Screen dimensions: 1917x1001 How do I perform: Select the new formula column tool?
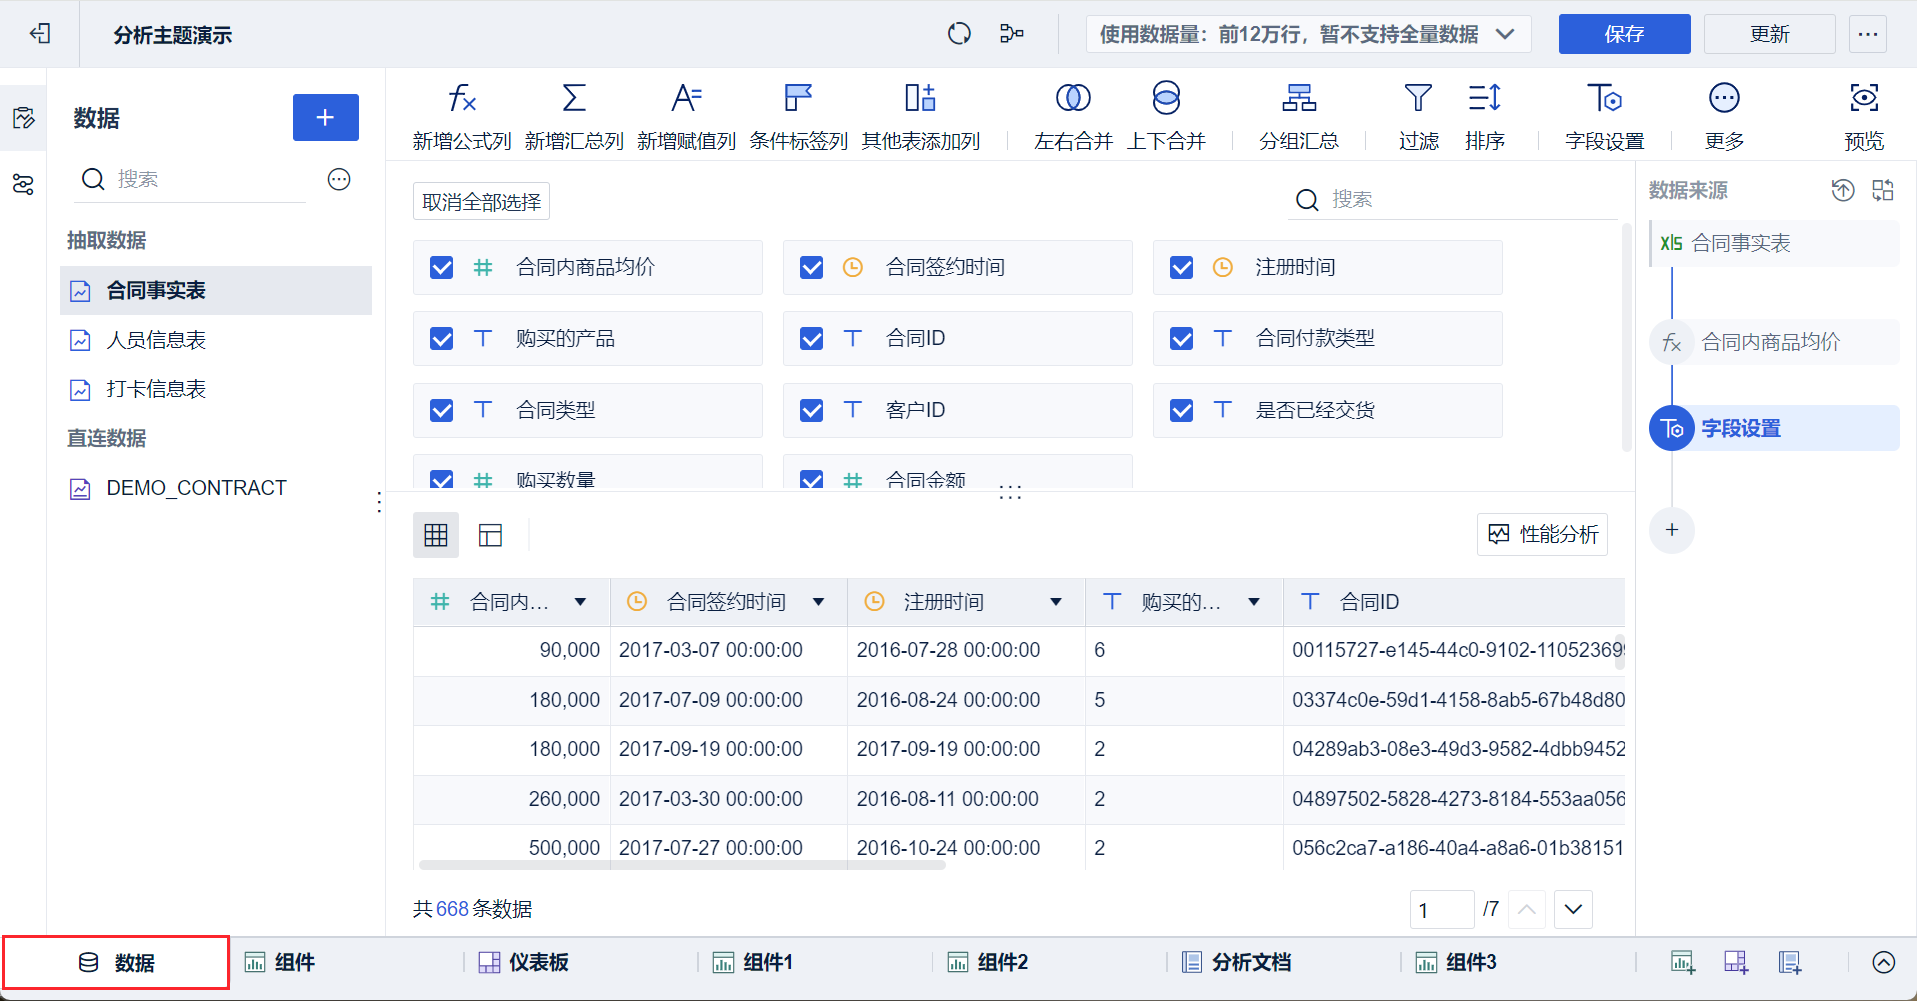click(462, 116)
